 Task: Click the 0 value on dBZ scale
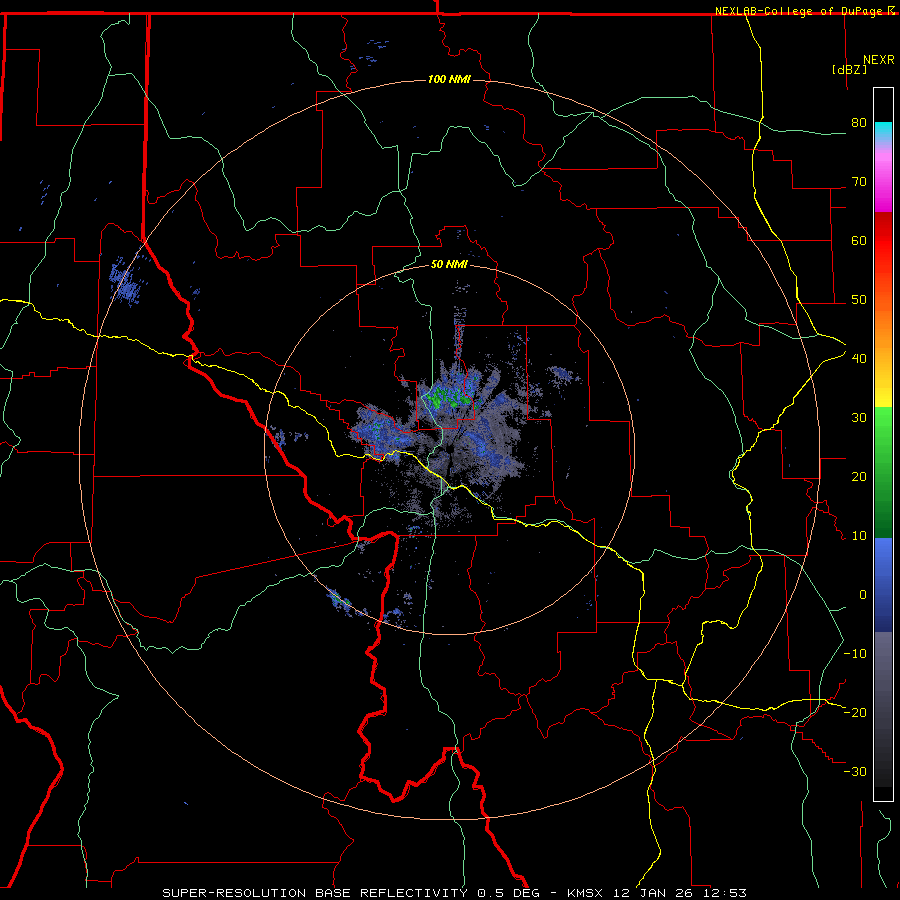[863, 595]
